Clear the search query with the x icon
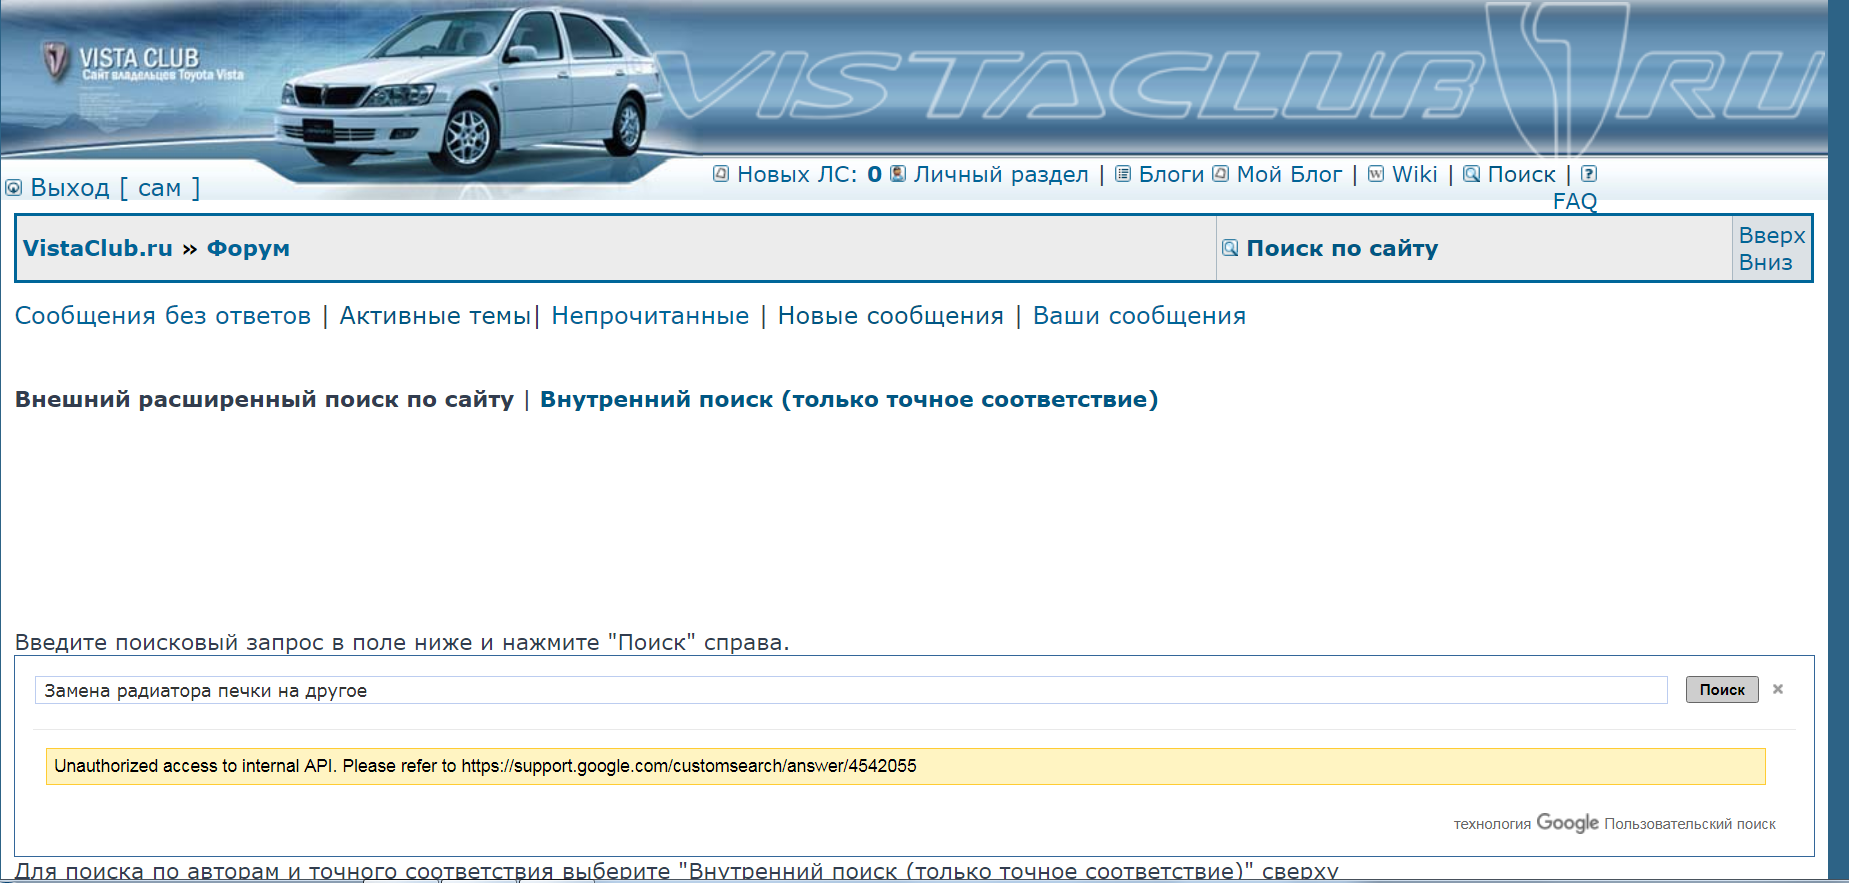 coord(1778,689)
